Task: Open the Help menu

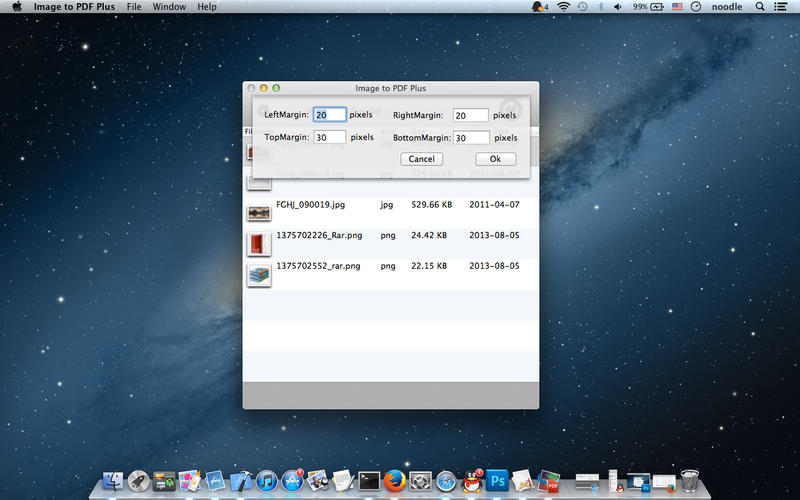Action: [x=207, y=7]
